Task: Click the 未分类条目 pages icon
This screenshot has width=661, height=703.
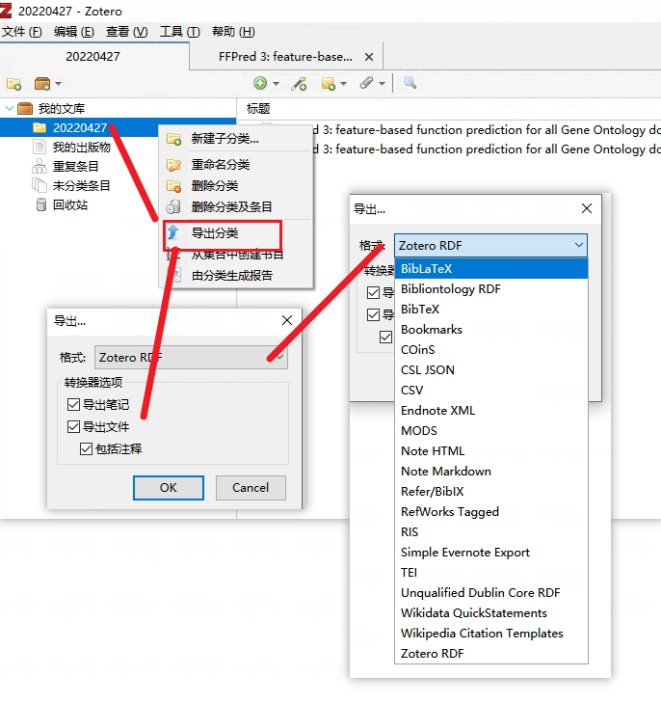Action: click(39, 185)
